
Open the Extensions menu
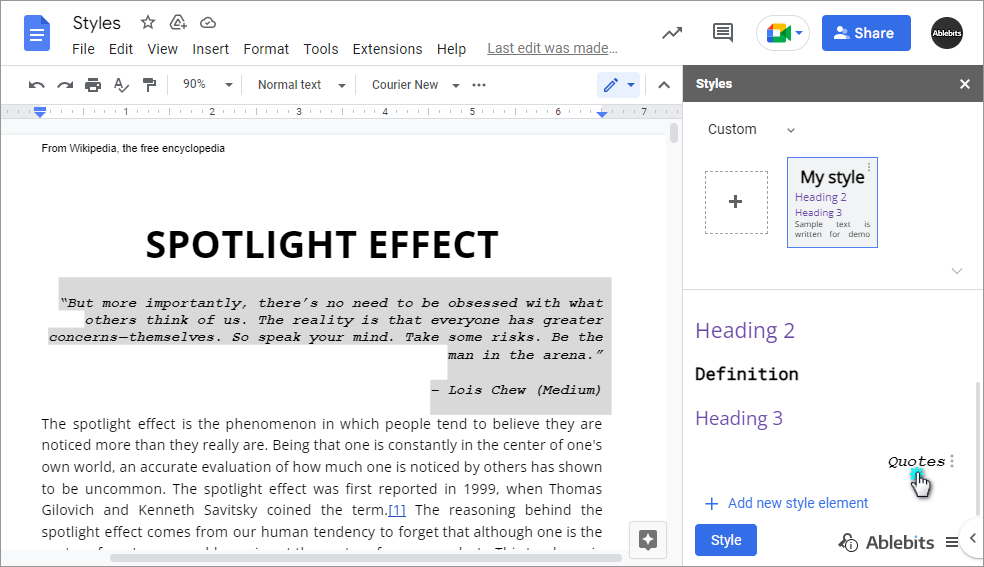[x=387, y=49]
